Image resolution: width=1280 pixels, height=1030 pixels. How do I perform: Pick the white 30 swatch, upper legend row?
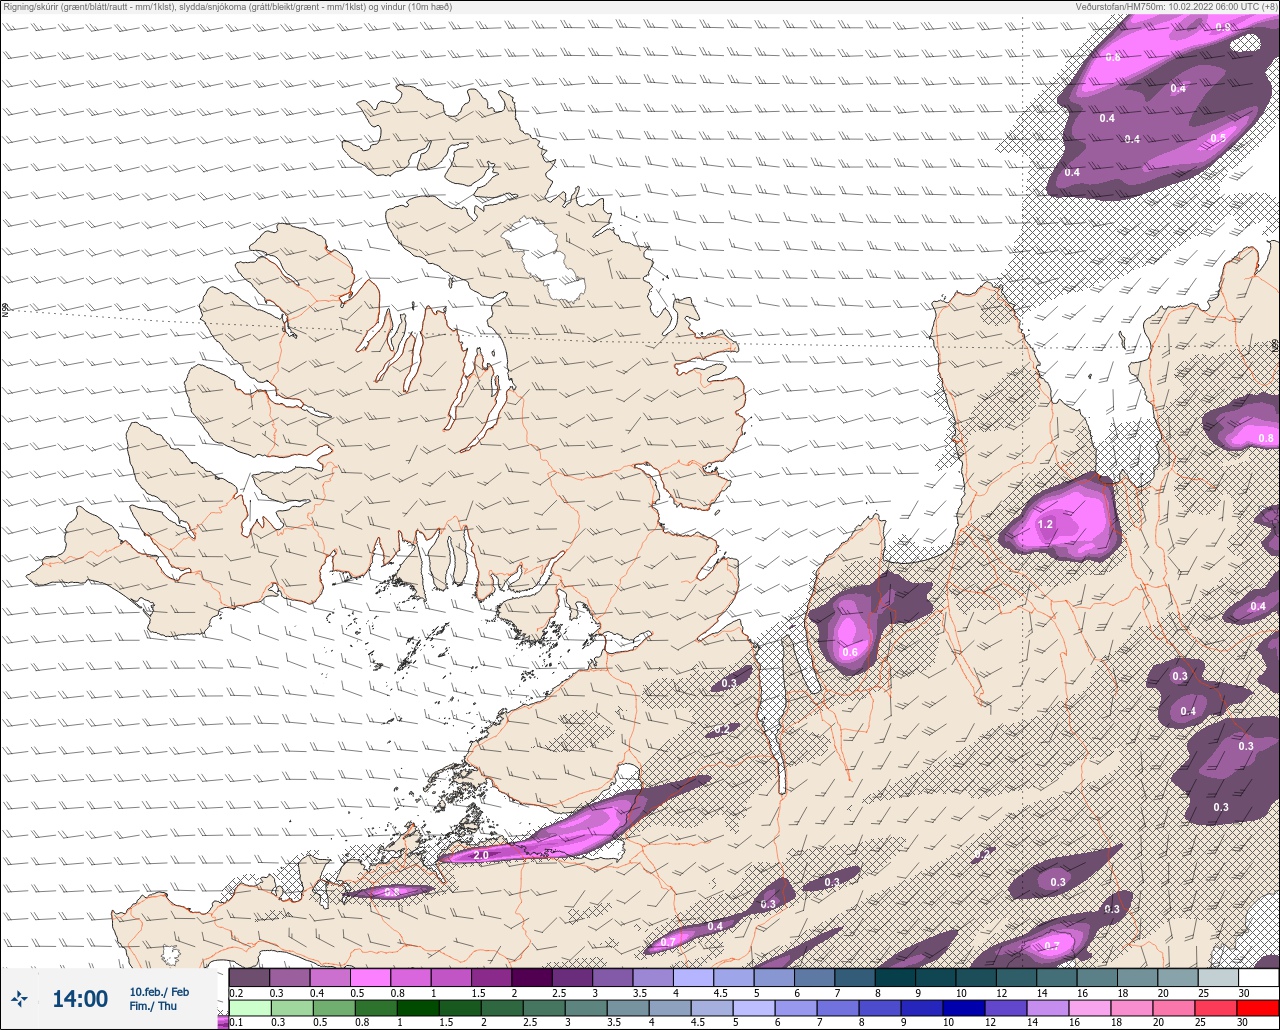[1258, 977]
